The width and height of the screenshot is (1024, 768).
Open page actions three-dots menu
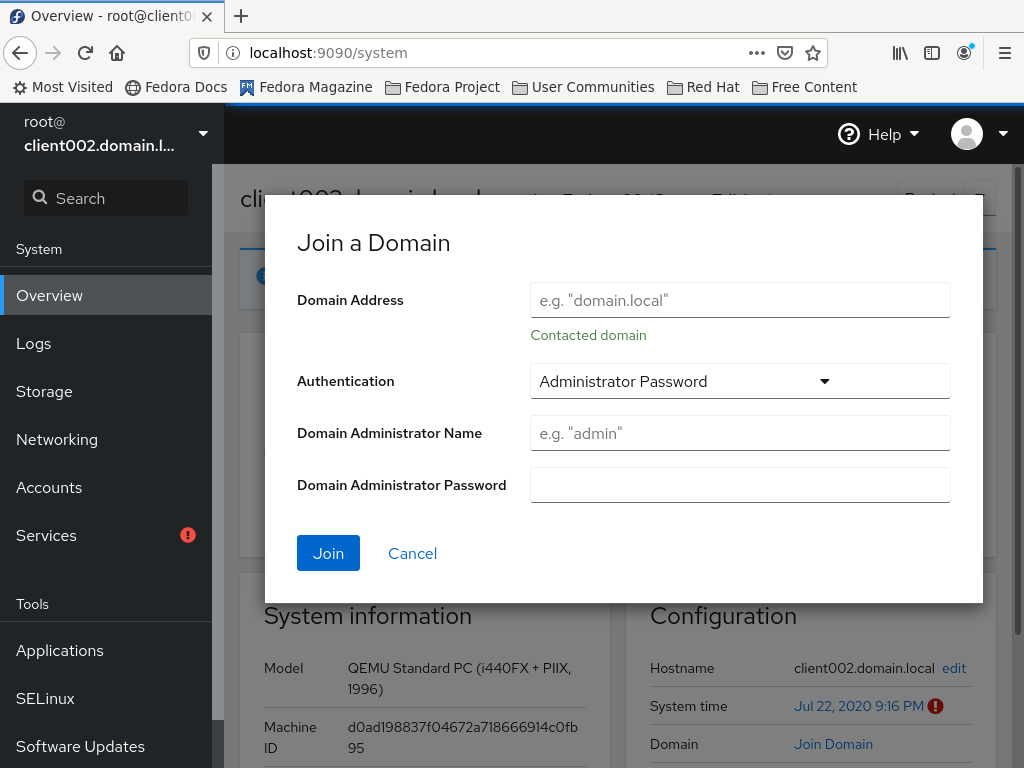click(x=756, y=53)
